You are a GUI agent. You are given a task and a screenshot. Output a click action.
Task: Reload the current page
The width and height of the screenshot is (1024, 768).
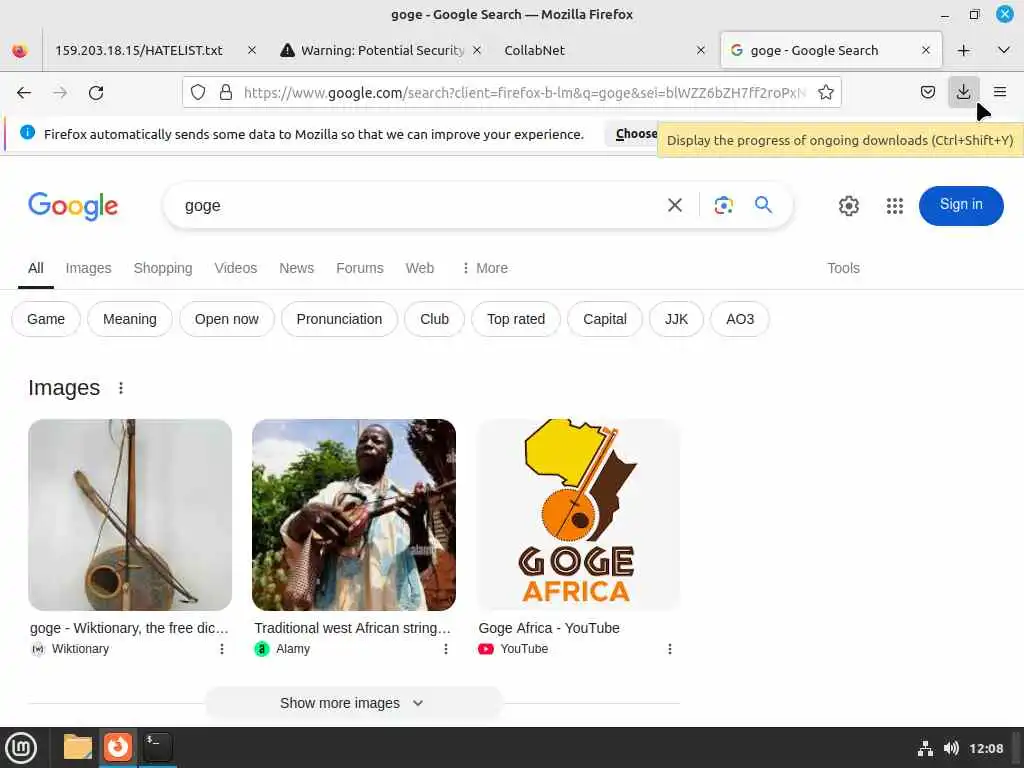[x=96, y=93]
